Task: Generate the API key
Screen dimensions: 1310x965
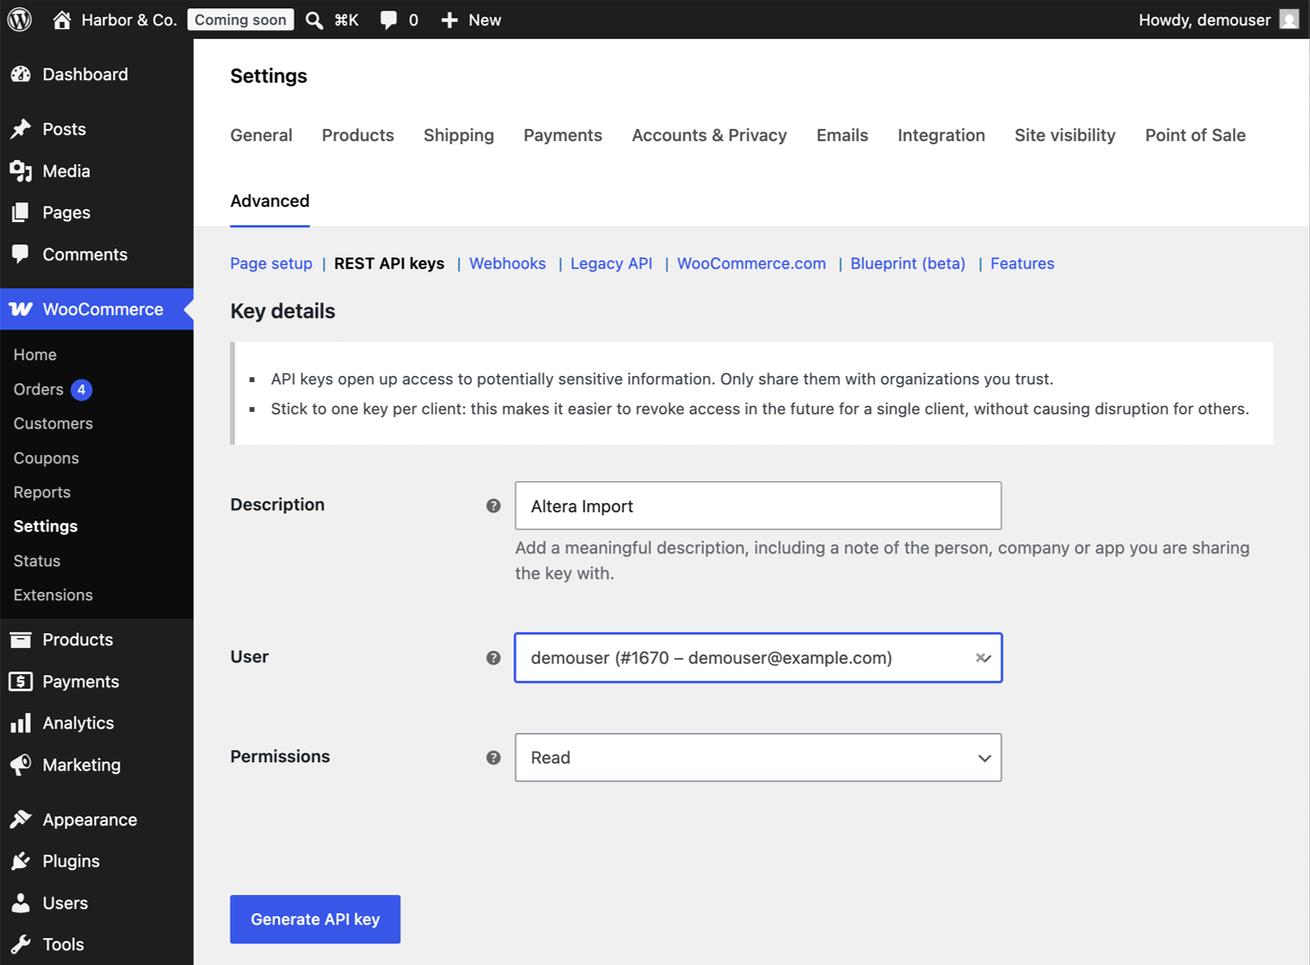Action: [315, 919]
